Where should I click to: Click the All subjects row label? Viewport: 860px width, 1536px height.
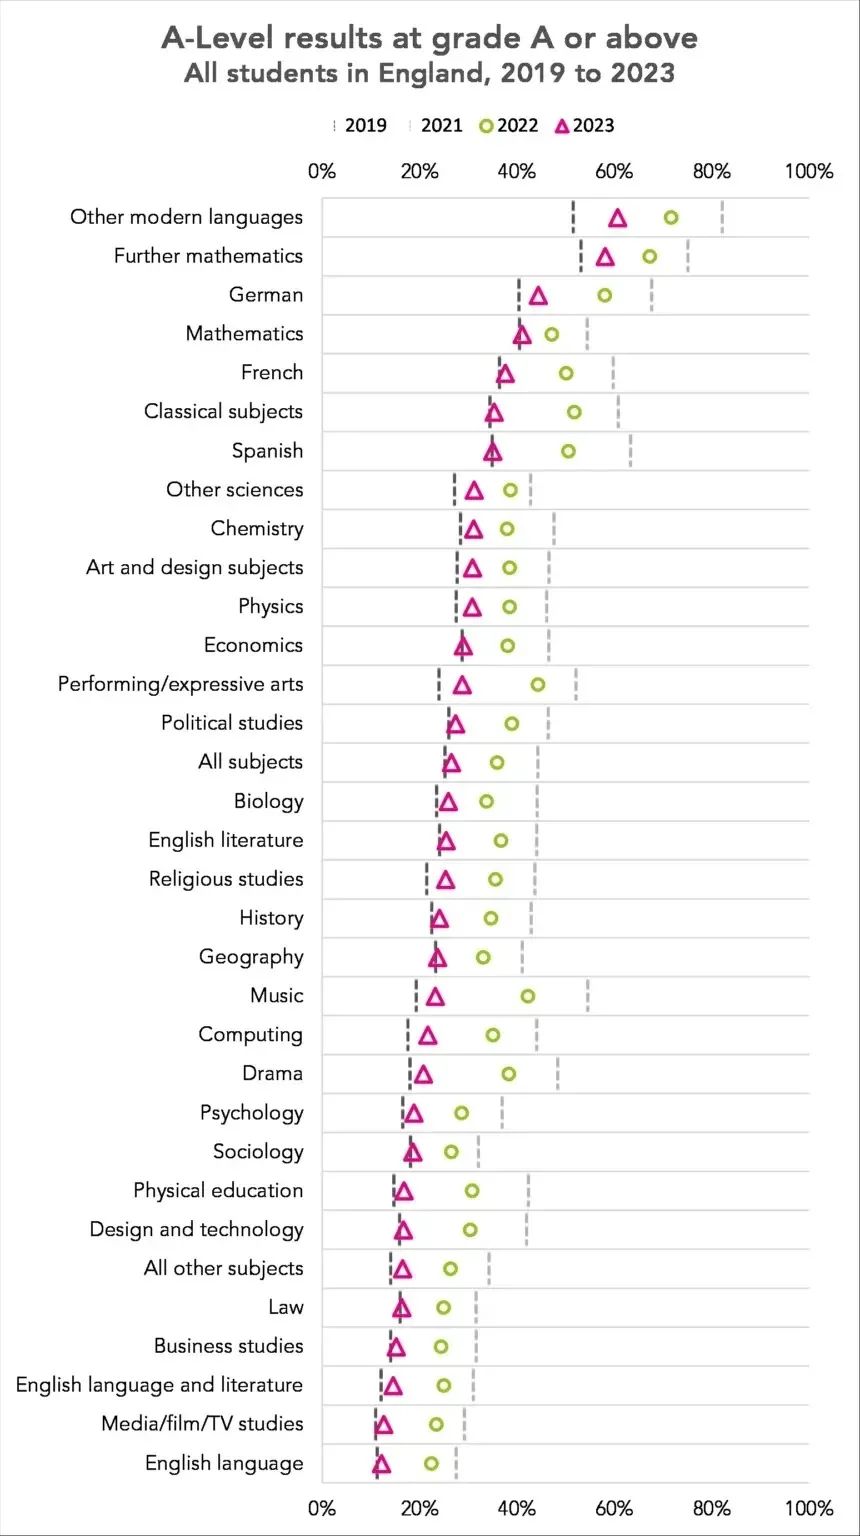pos(250,762)
